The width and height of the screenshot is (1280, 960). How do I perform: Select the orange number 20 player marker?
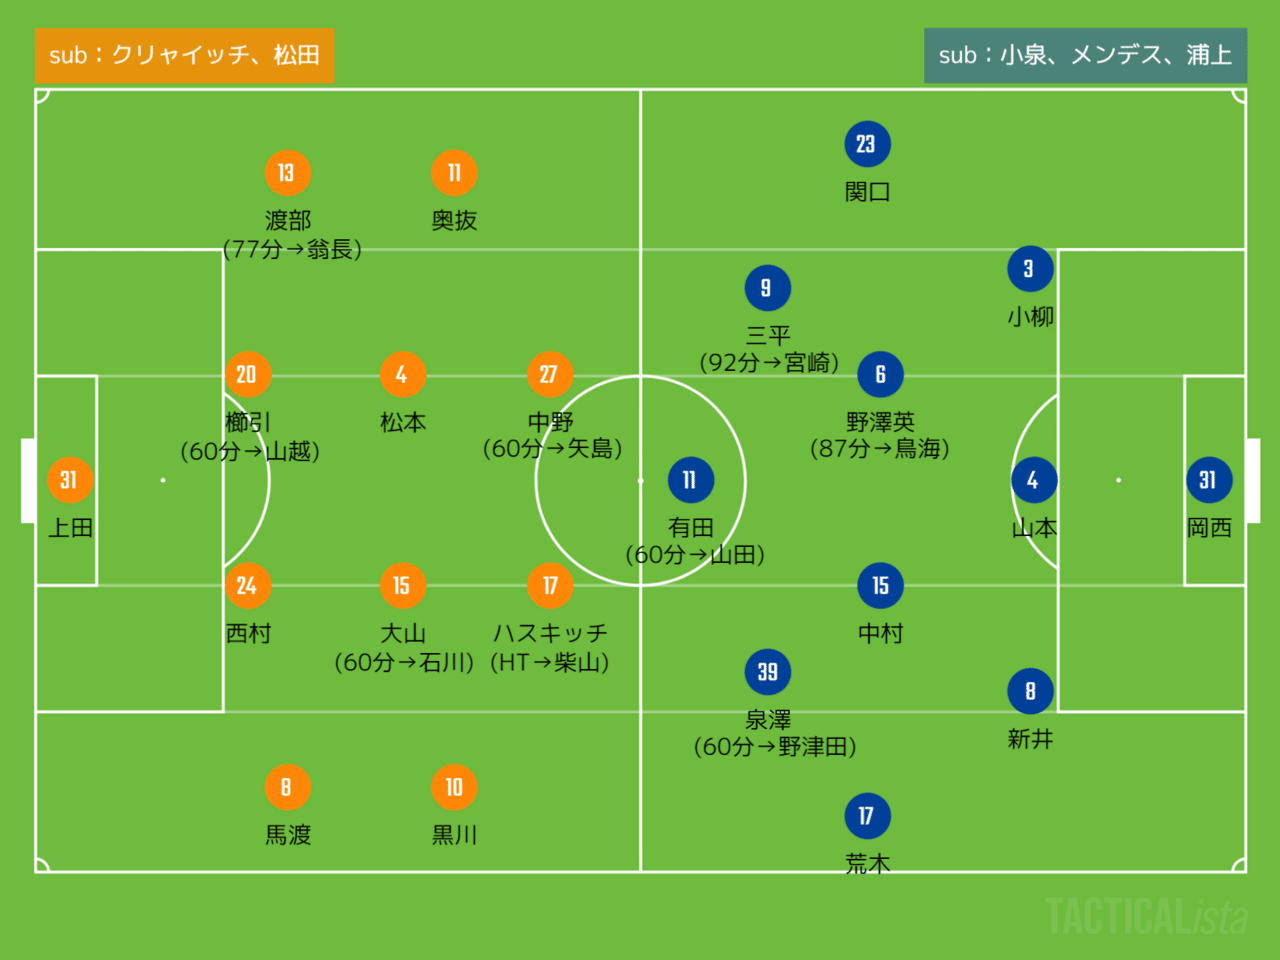pyautogui.click(x=247, y=375)
